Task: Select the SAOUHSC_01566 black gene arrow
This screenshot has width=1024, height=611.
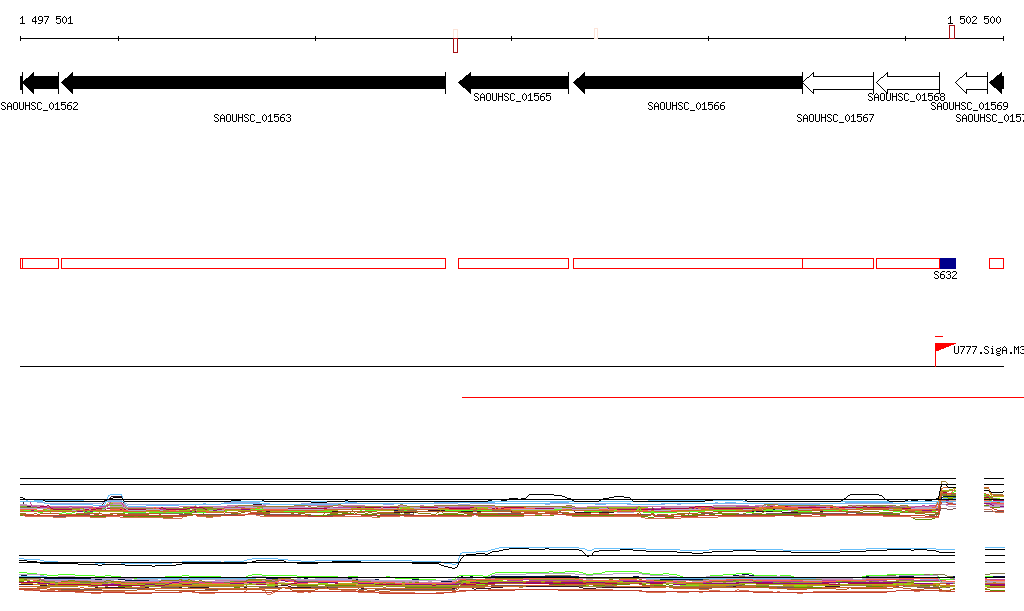Action: pos(688,83)
